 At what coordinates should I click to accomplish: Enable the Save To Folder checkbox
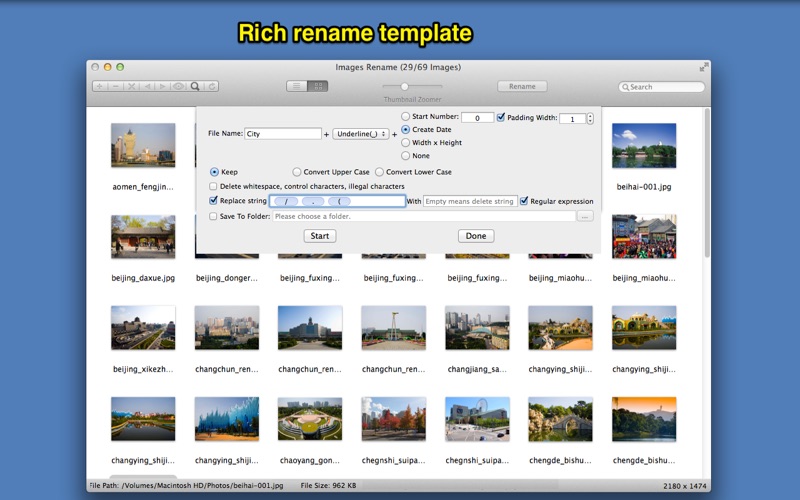pyautogui.click(x=213, y=216)
